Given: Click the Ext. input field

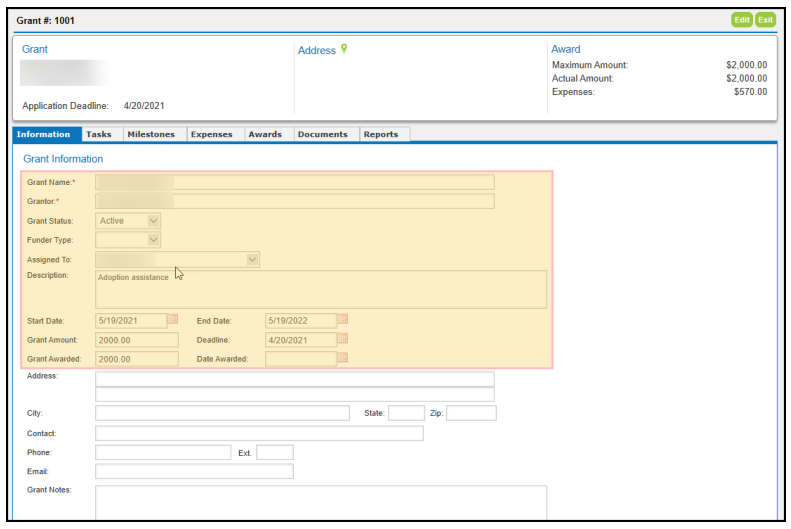Looking at the screenshot, I should click(275, 452).
